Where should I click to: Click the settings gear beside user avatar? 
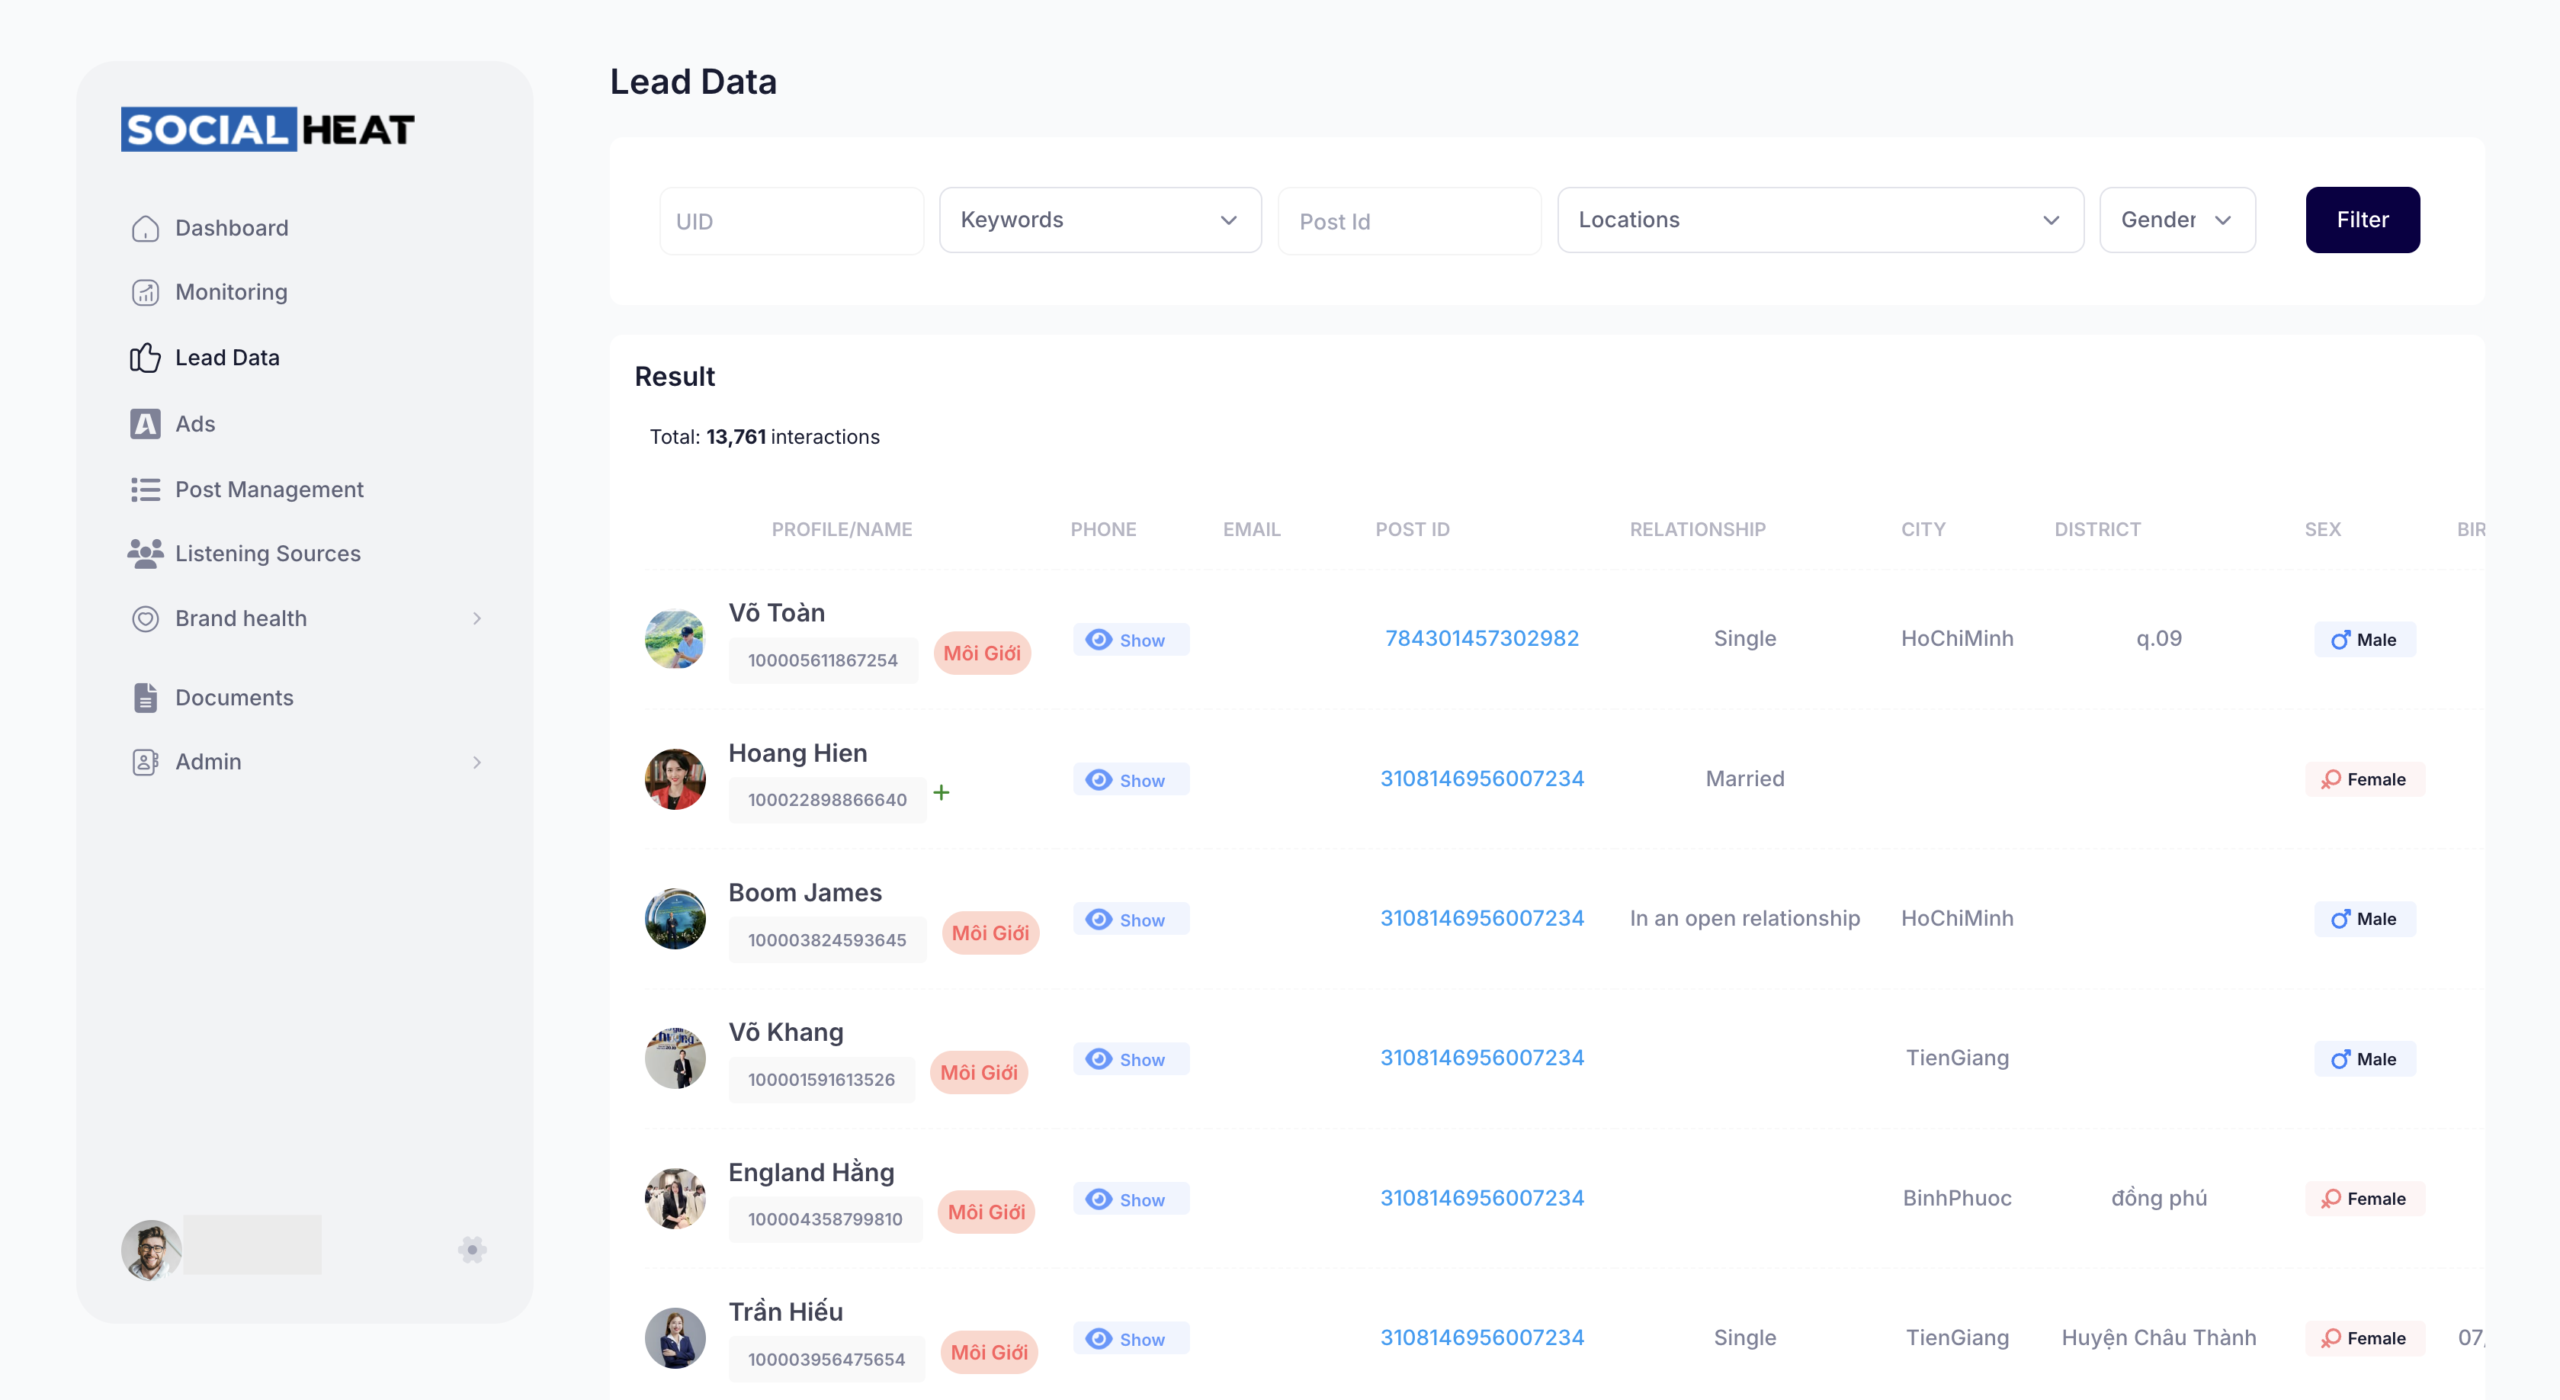[472, 1249]
